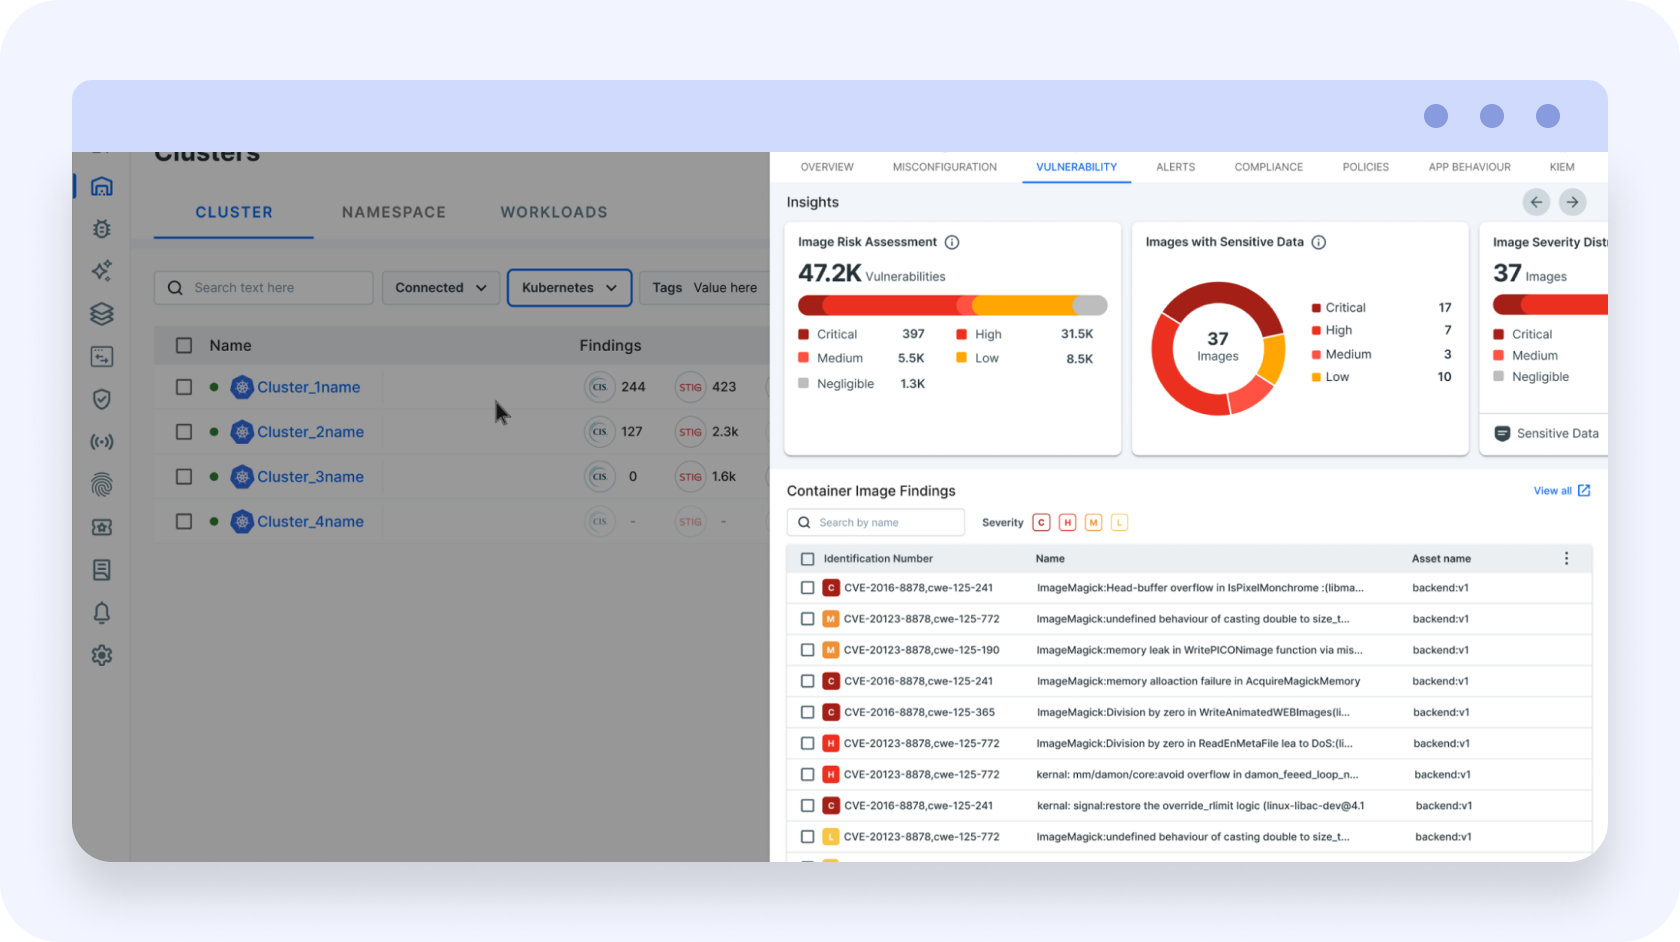Click the Tags value filter field
The width and height of the screenshot is (1680, 942).
[x=724, y=288]
